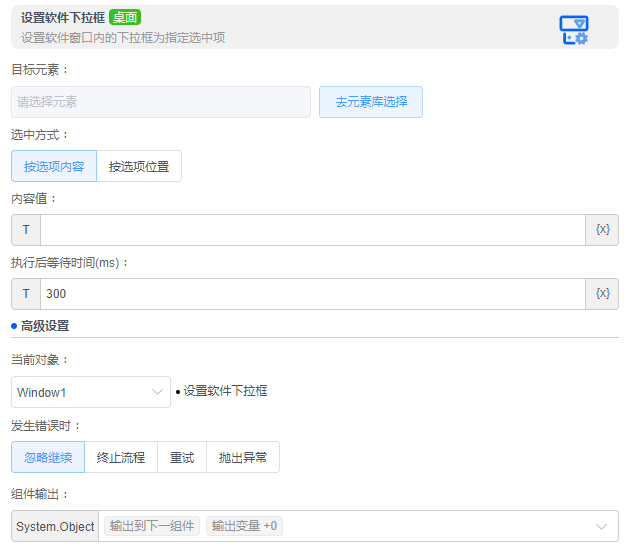
Task: Choose 忽略继续 on error option
Action: click(48, 457)
